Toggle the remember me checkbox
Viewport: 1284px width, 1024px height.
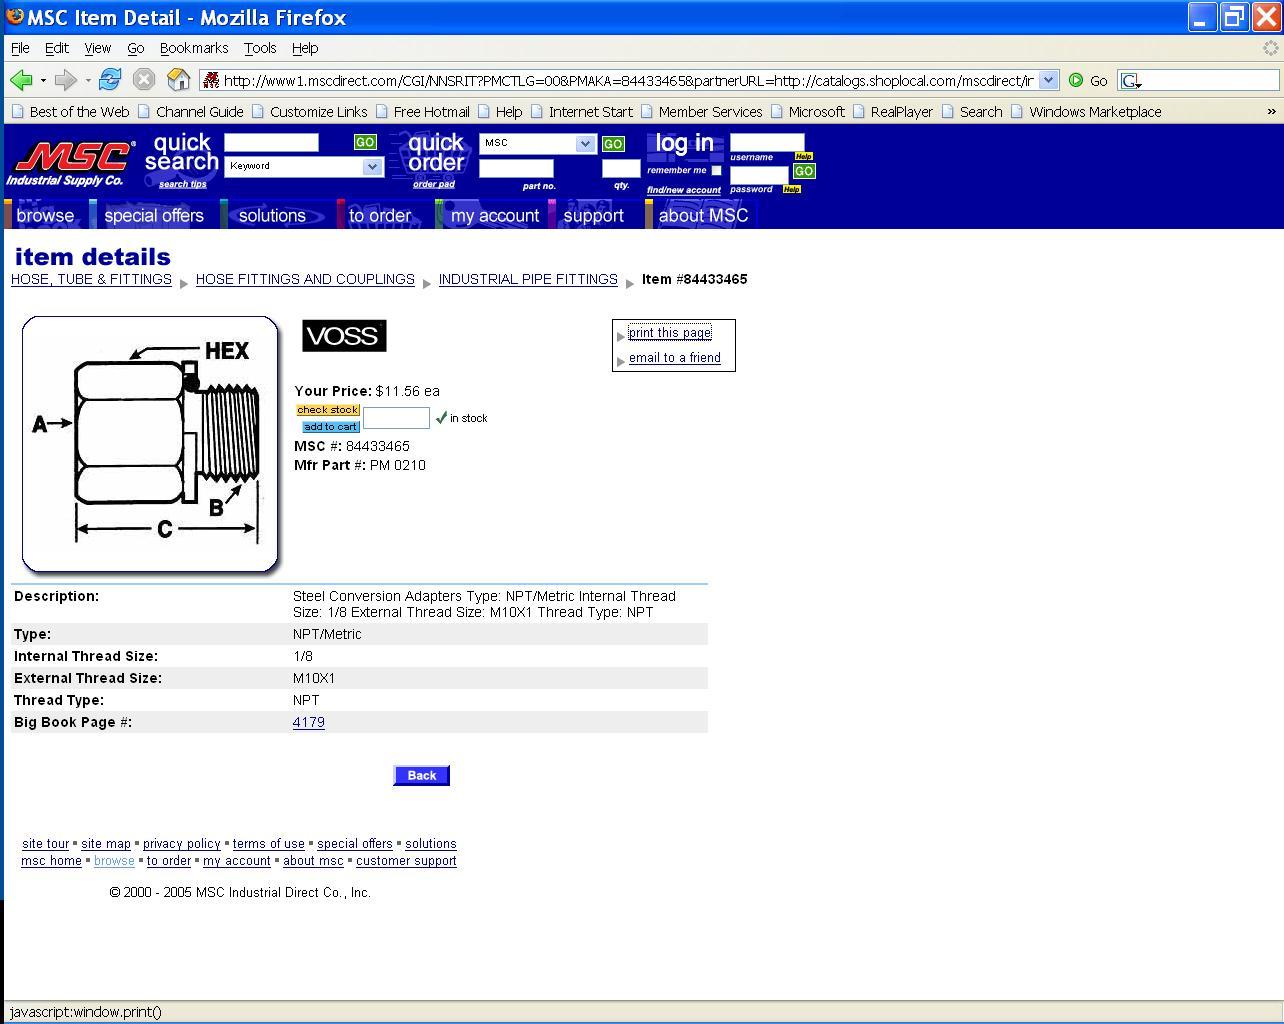point(716,171)
